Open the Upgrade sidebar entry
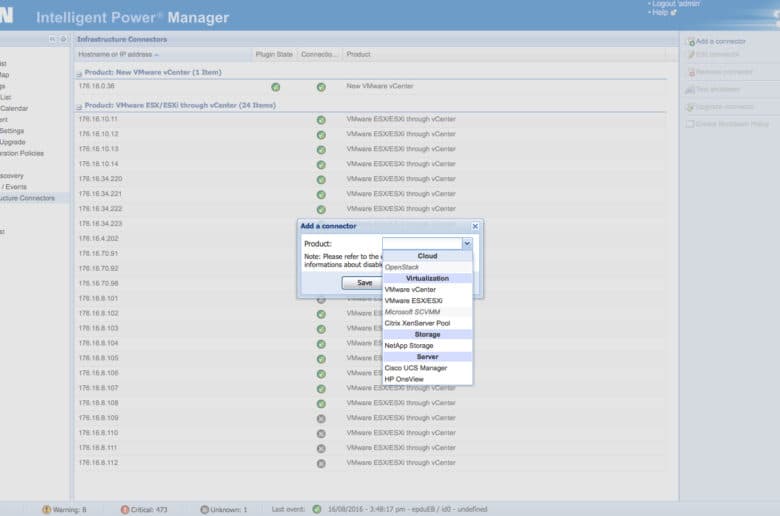Viewport: 780px width, 516px height. pos(12,142)
